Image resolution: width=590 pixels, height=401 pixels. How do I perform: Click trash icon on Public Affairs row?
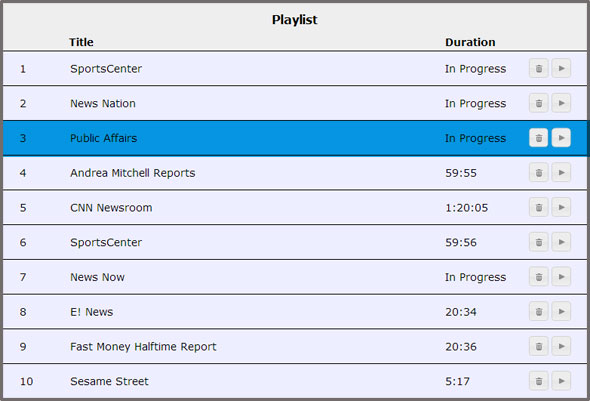[538, 138]
